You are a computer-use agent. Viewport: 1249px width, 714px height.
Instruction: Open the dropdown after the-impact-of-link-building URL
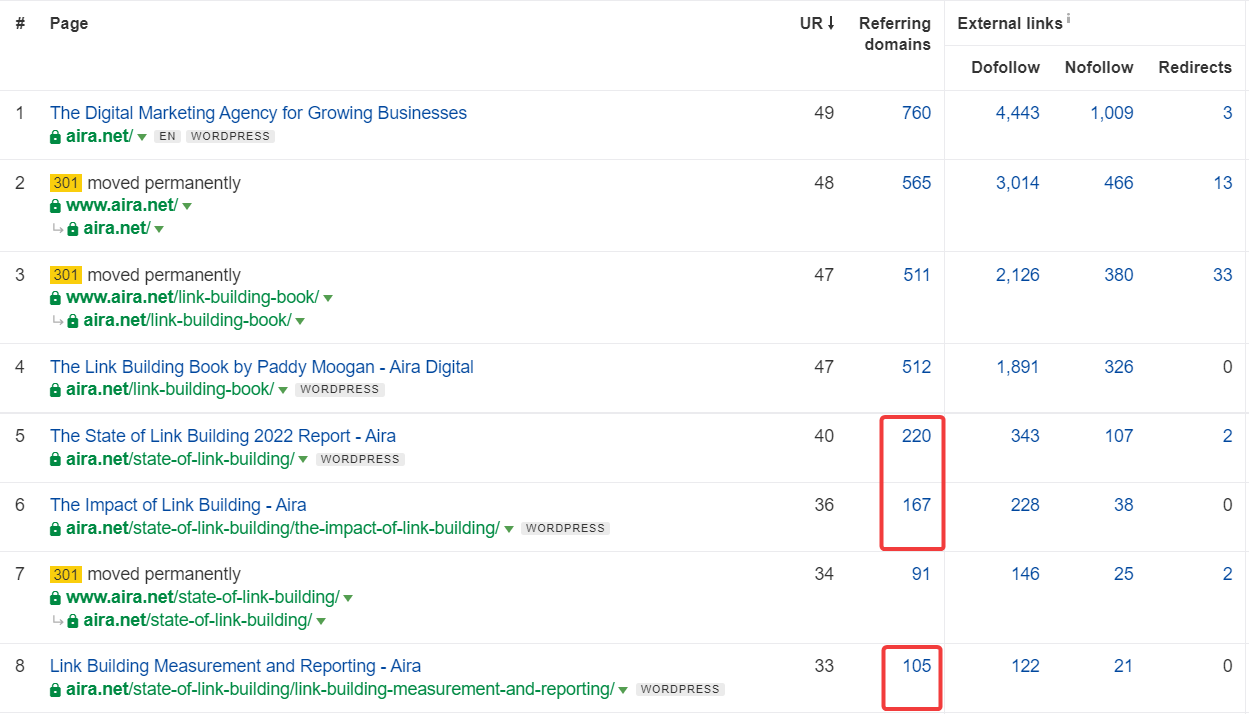click(509, 529)
